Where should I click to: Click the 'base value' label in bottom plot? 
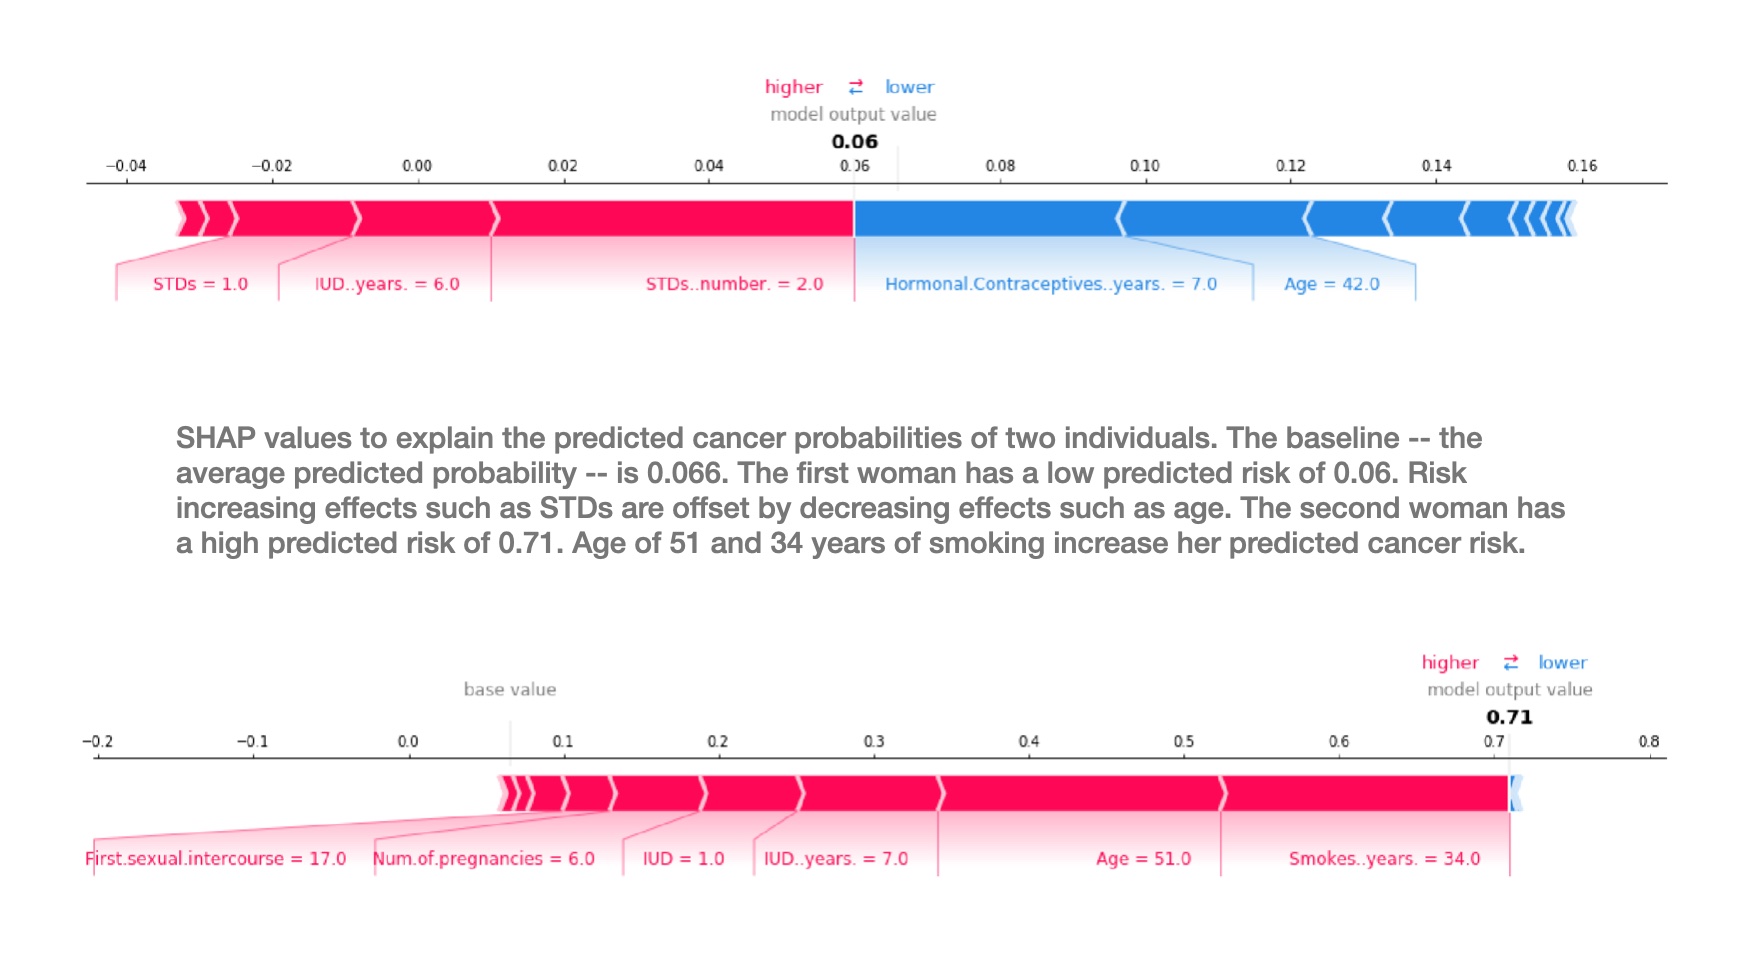509,689
